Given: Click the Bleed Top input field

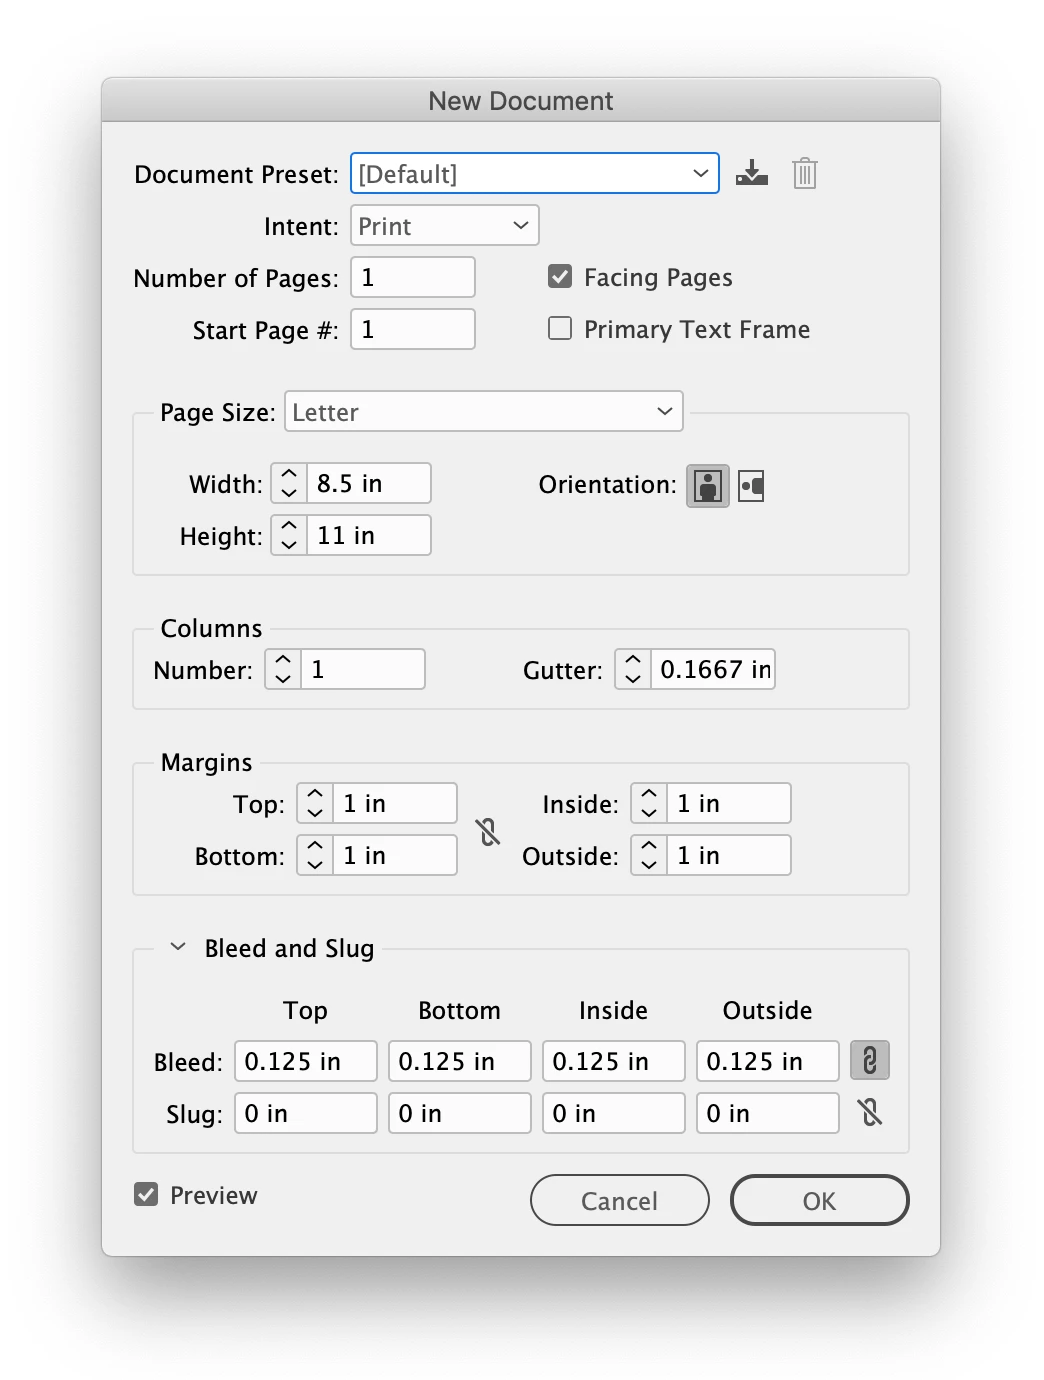Looking at the screenshot, I should click(306, 1061).
